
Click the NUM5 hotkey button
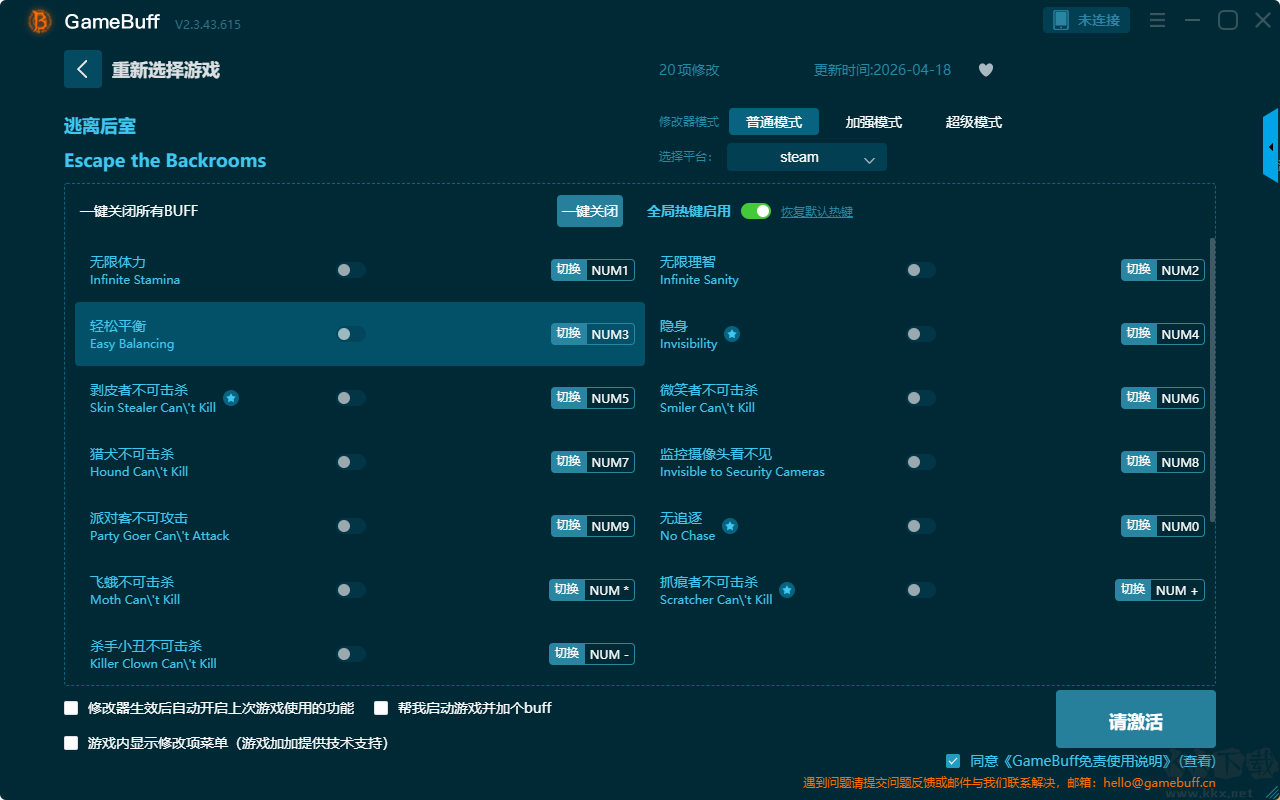[593, 398]
